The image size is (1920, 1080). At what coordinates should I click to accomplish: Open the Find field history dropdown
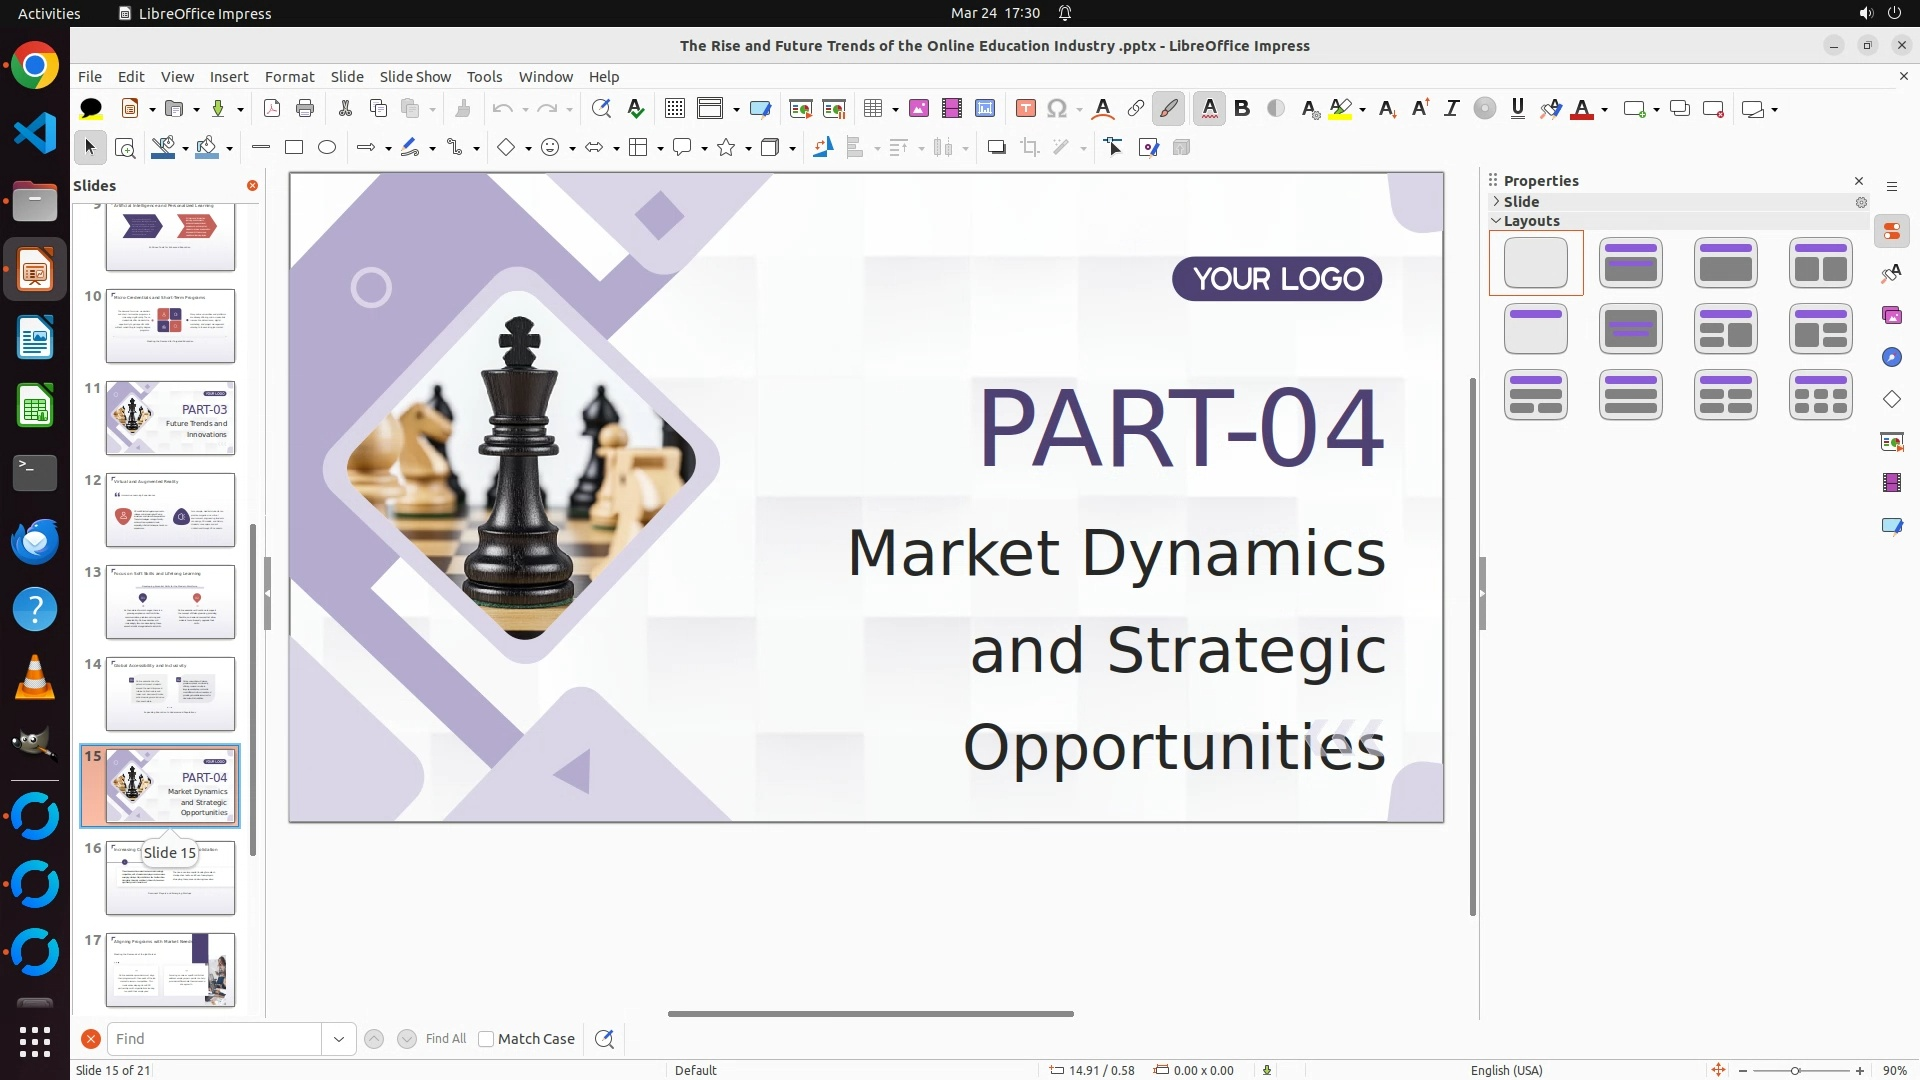[x=339, y=1039]
